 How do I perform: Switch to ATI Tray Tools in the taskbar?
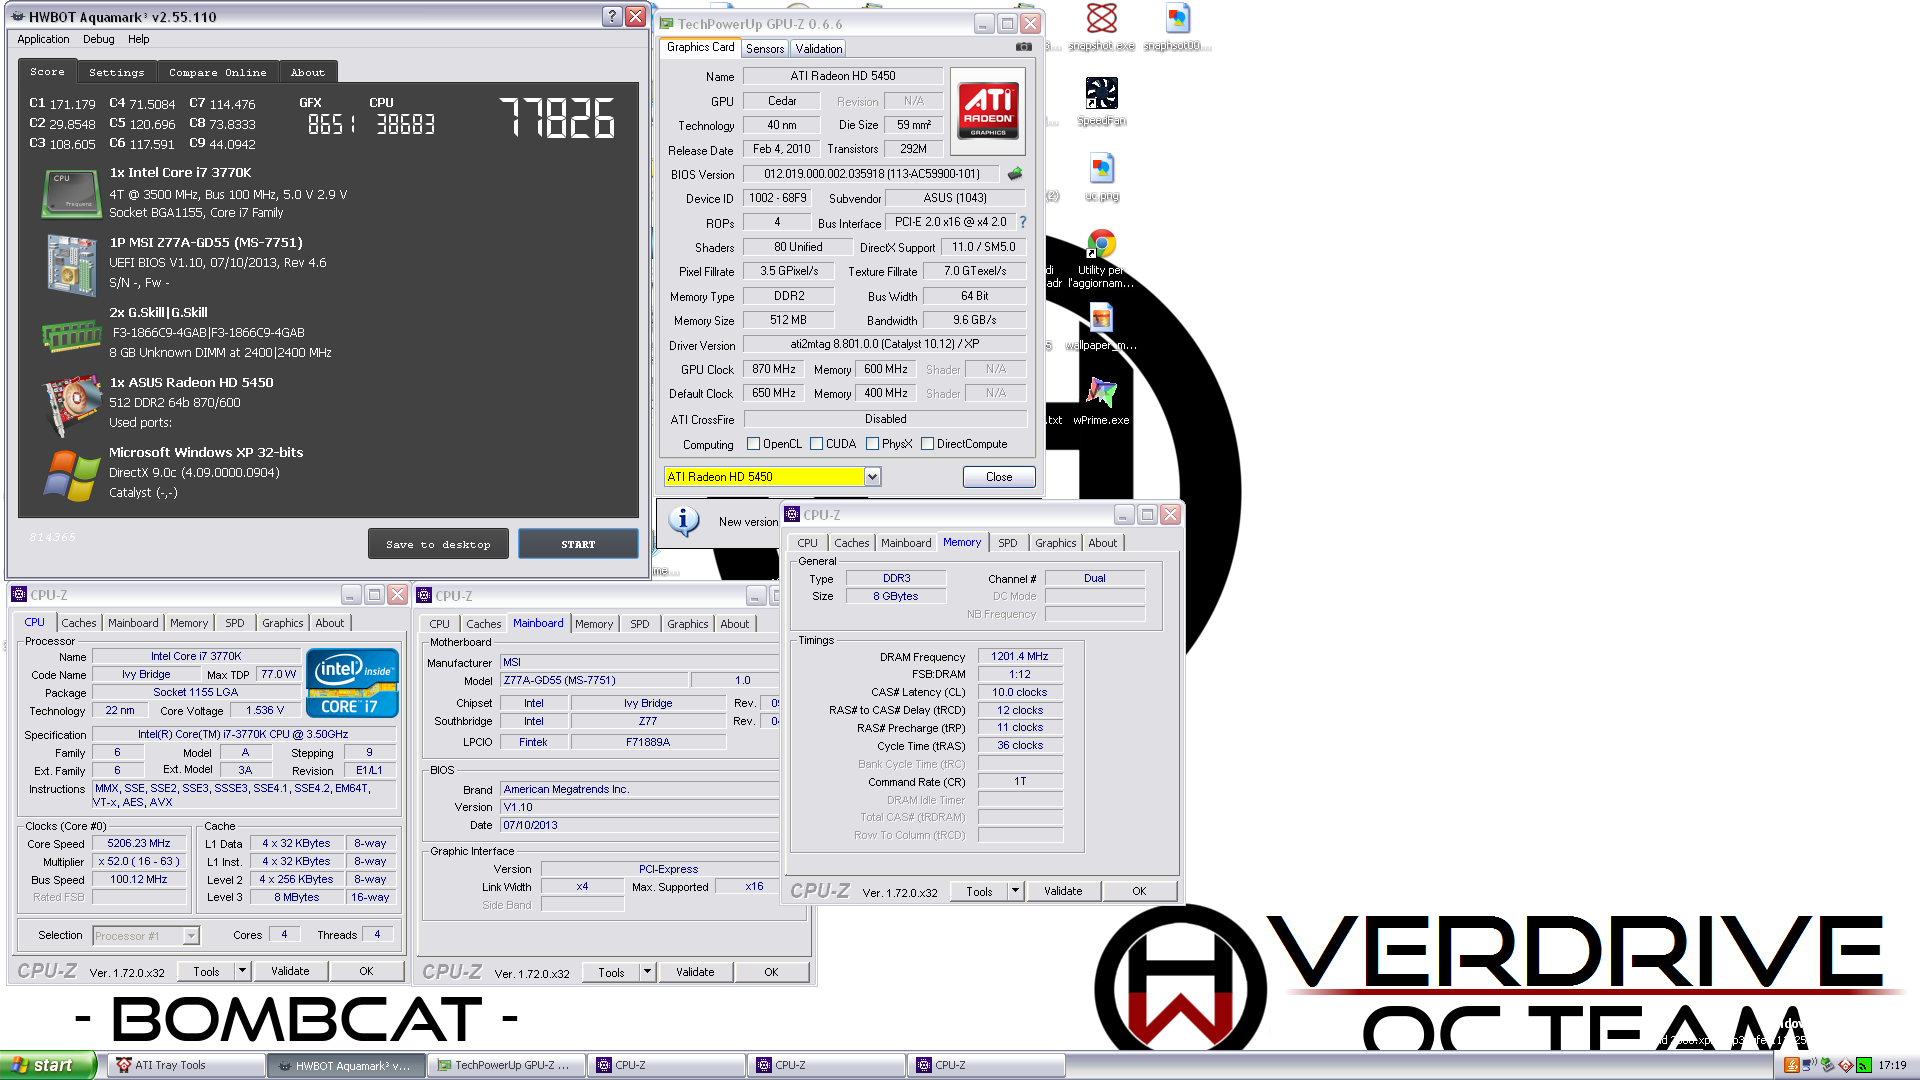click(186, 1065)
